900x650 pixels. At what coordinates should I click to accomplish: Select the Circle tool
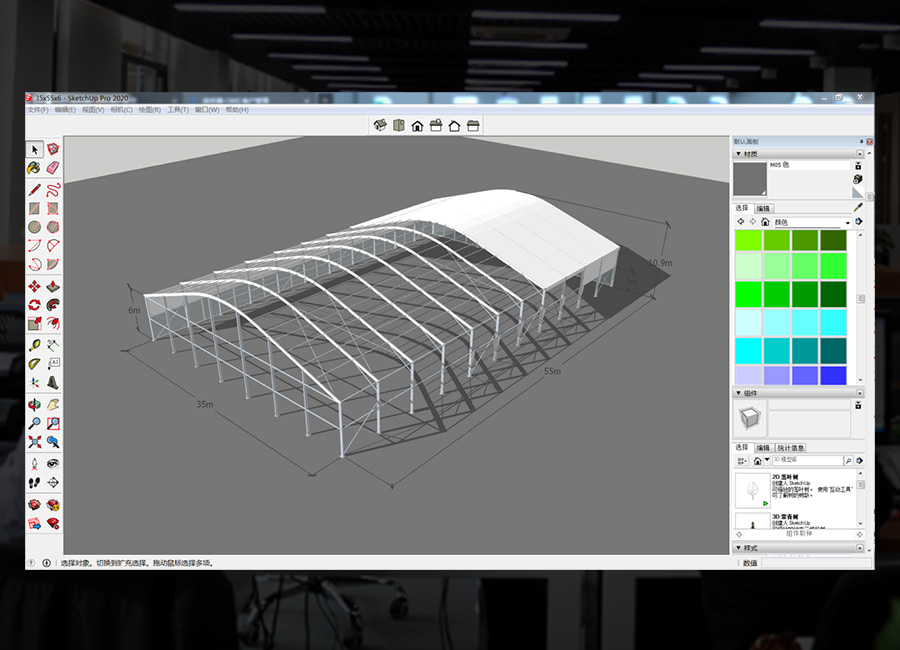[x=34, y=227]
